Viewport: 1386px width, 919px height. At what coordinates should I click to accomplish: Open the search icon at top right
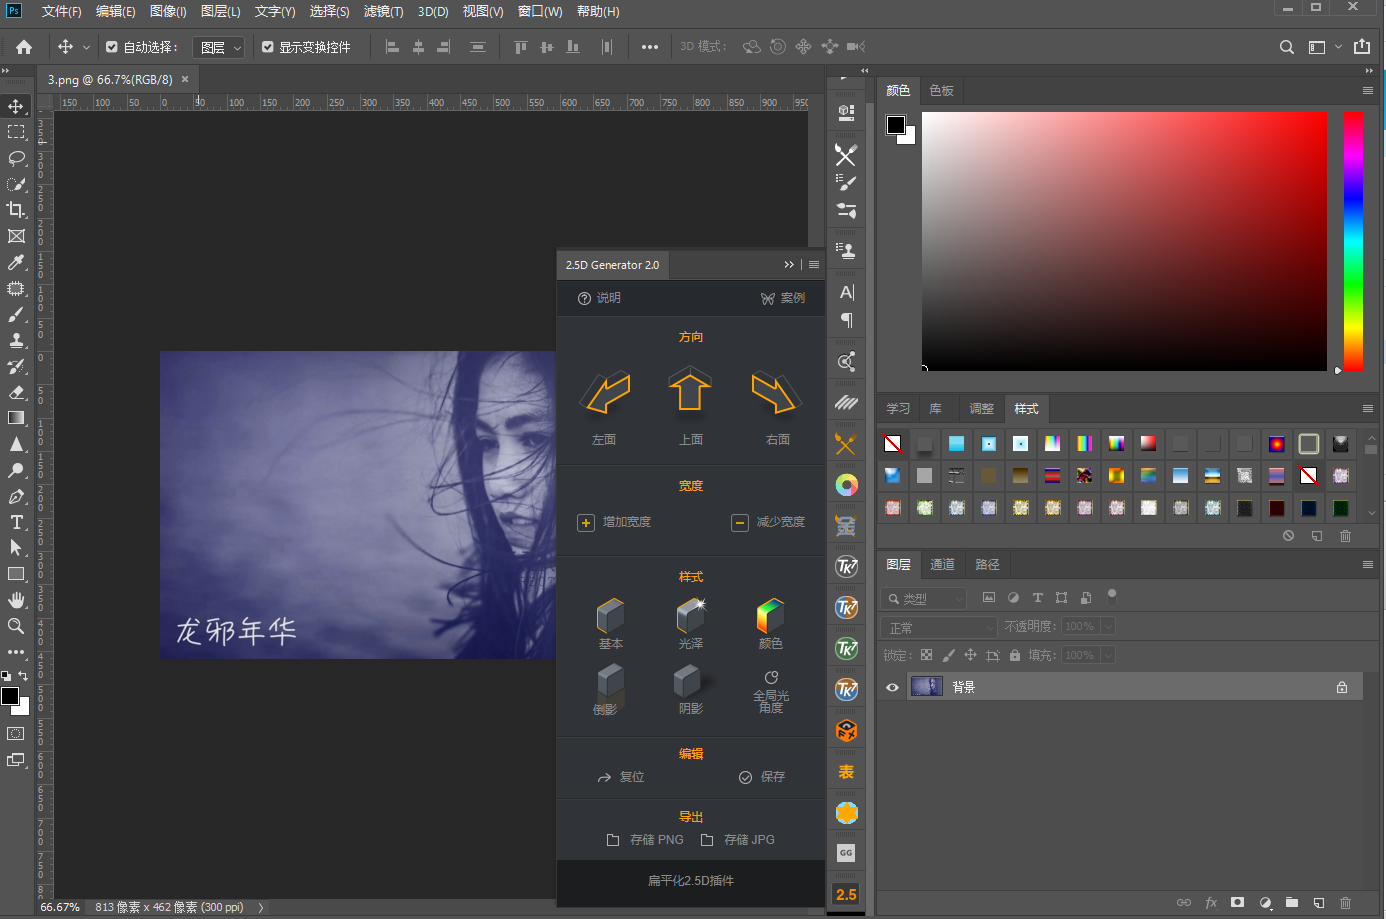tap(1287, 47)
